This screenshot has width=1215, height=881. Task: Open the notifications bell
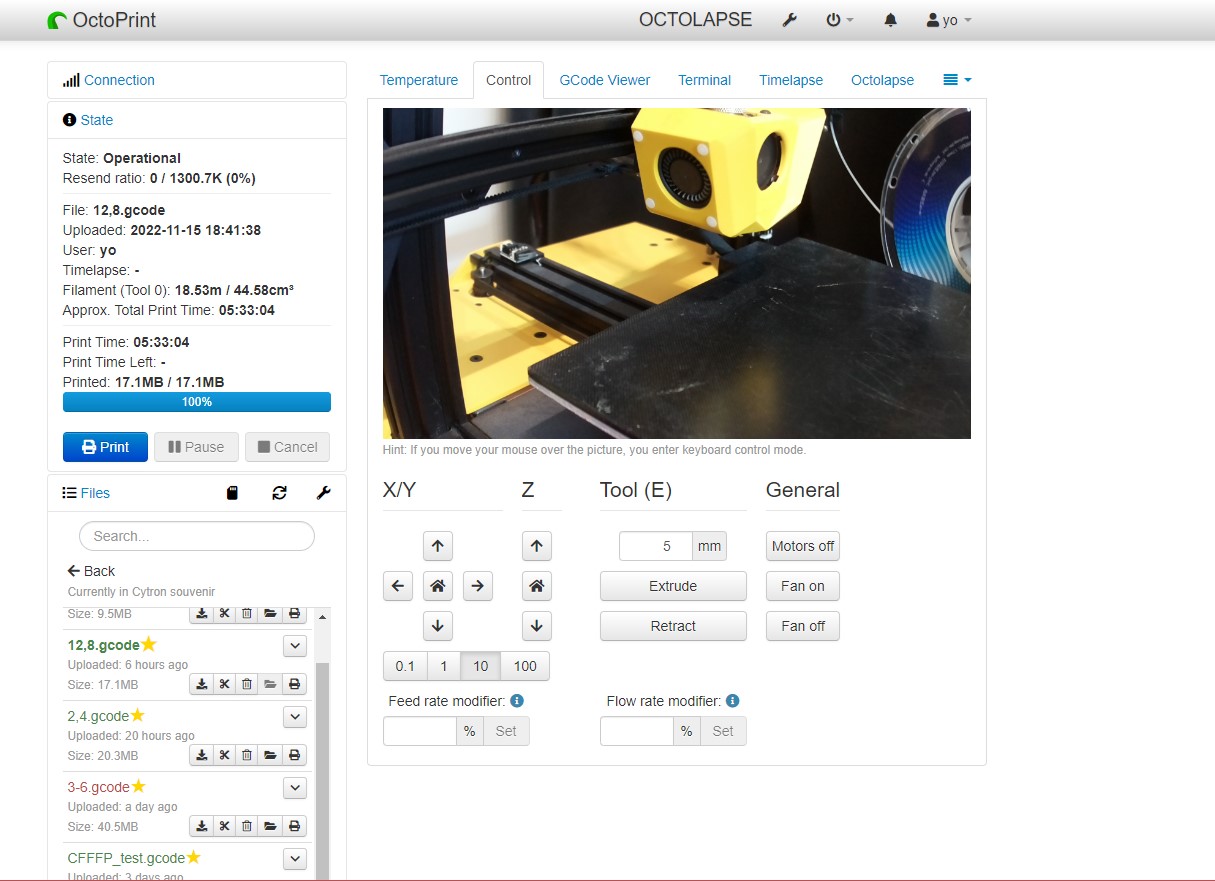pyautogui.click(x=890, y=19)
